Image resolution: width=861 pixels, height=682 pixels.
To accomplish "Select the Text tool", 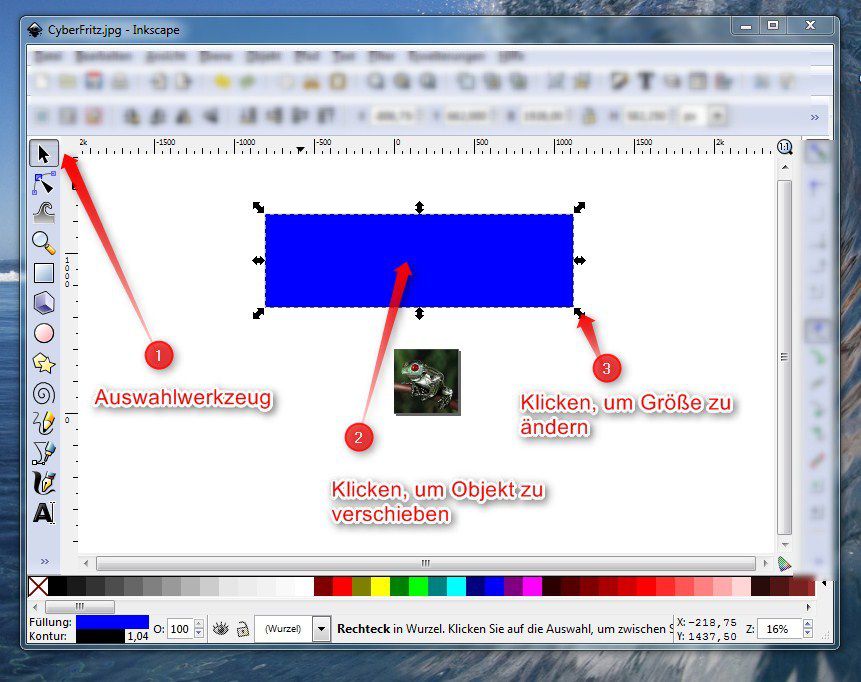I will pos(42,513).
